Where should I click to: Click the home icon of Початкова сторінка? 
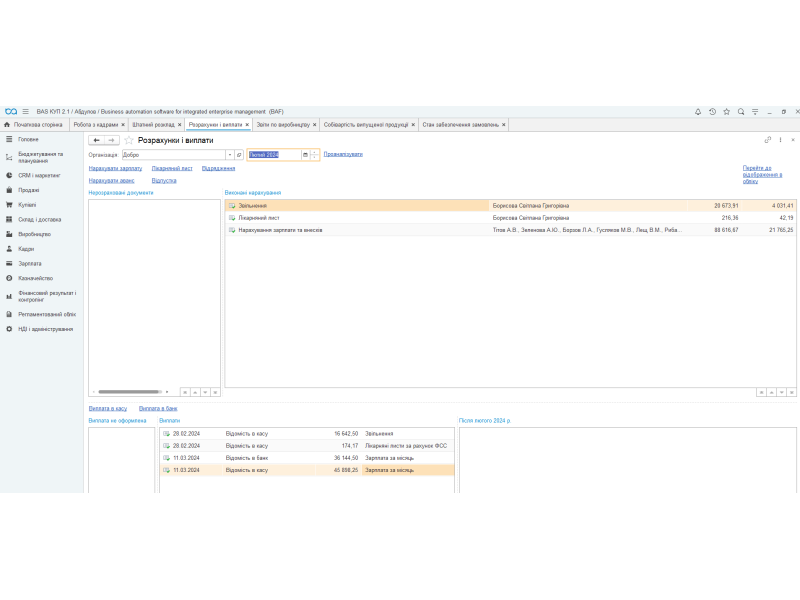coord(7,124)
